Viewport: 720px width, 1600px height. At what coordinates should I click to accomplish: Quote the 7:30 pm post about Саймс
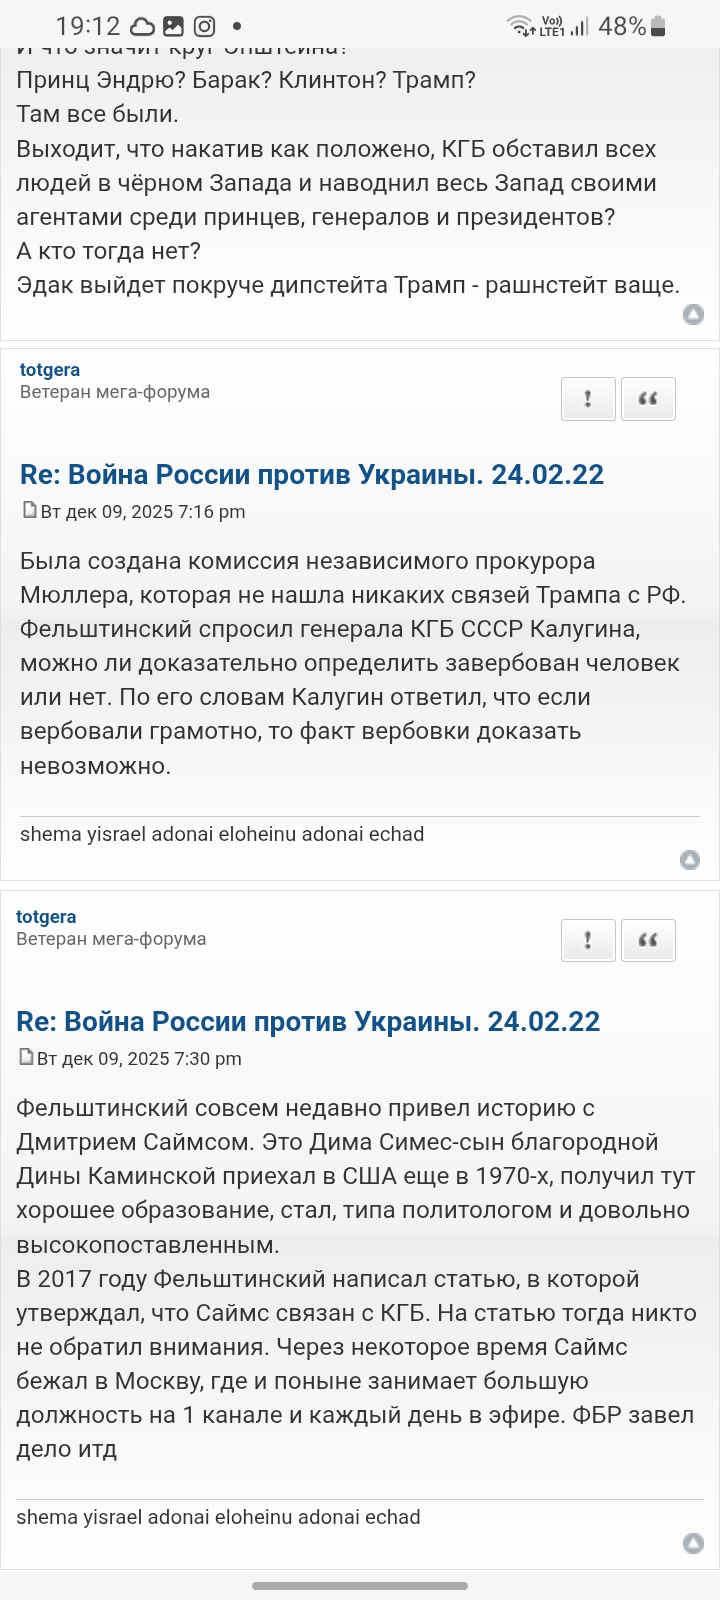point(648,940)
